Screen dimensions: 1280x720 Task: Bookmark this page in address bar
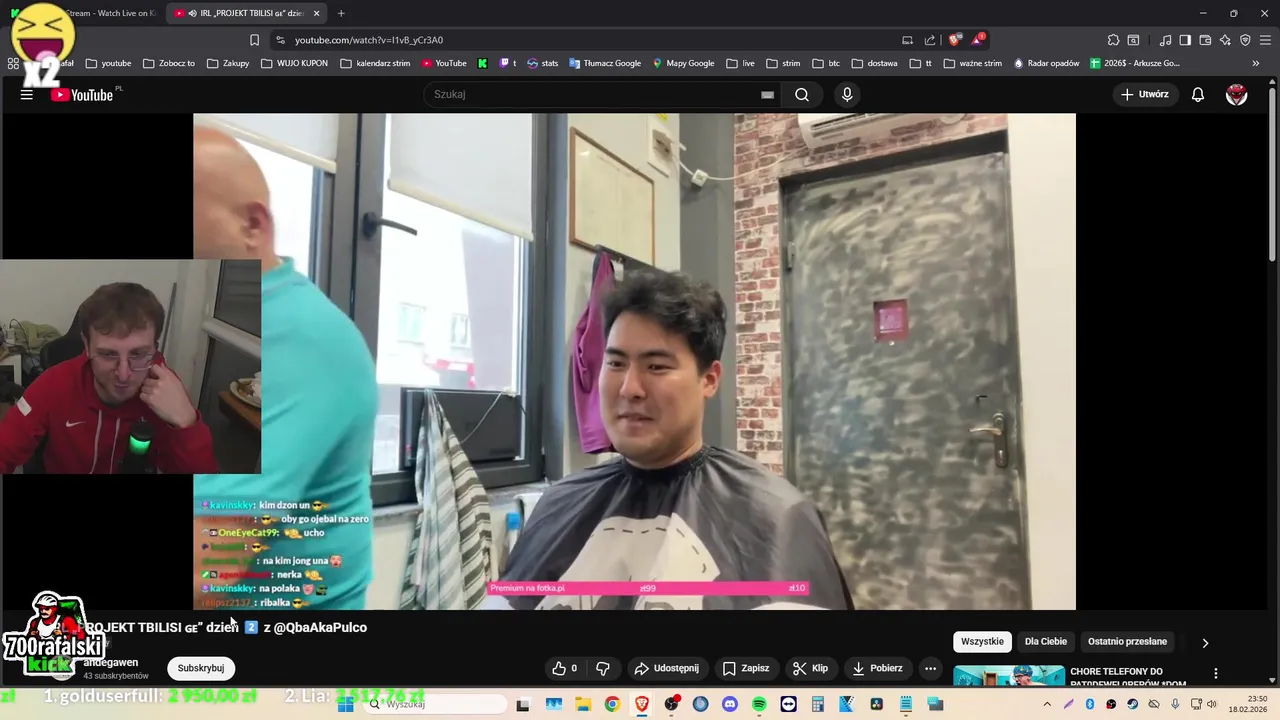(254, 40)
